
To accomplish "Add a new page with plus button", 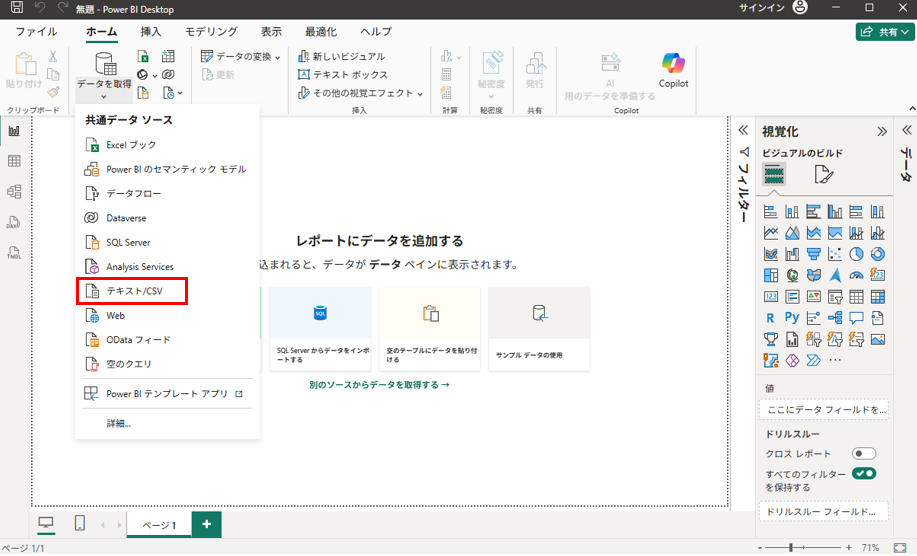I will pyautogui.click(x=206, y=524).
